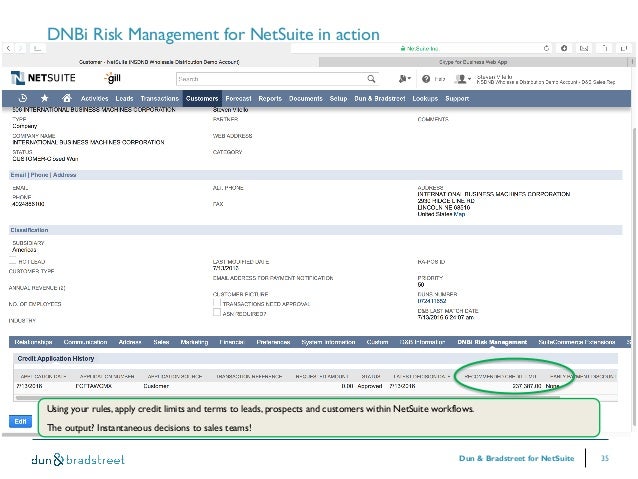638x479 pixels.
Task: Click the Classification section header
Action: [29, 230]
